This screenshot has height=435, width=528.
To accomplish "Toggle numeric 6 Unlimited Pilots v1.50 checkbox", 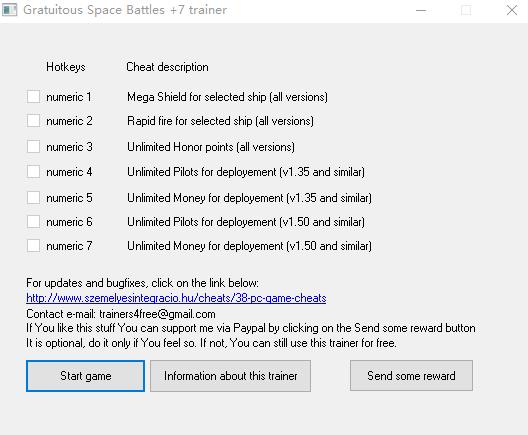I will pyautogui.click(x=34, y=222).
